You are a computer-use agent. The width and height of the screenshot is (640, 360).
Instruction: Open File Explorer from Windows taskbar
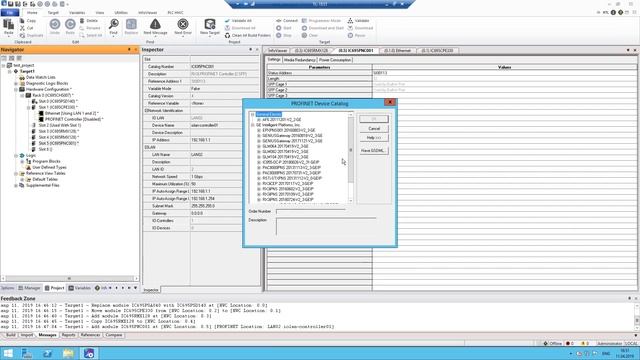68,353
